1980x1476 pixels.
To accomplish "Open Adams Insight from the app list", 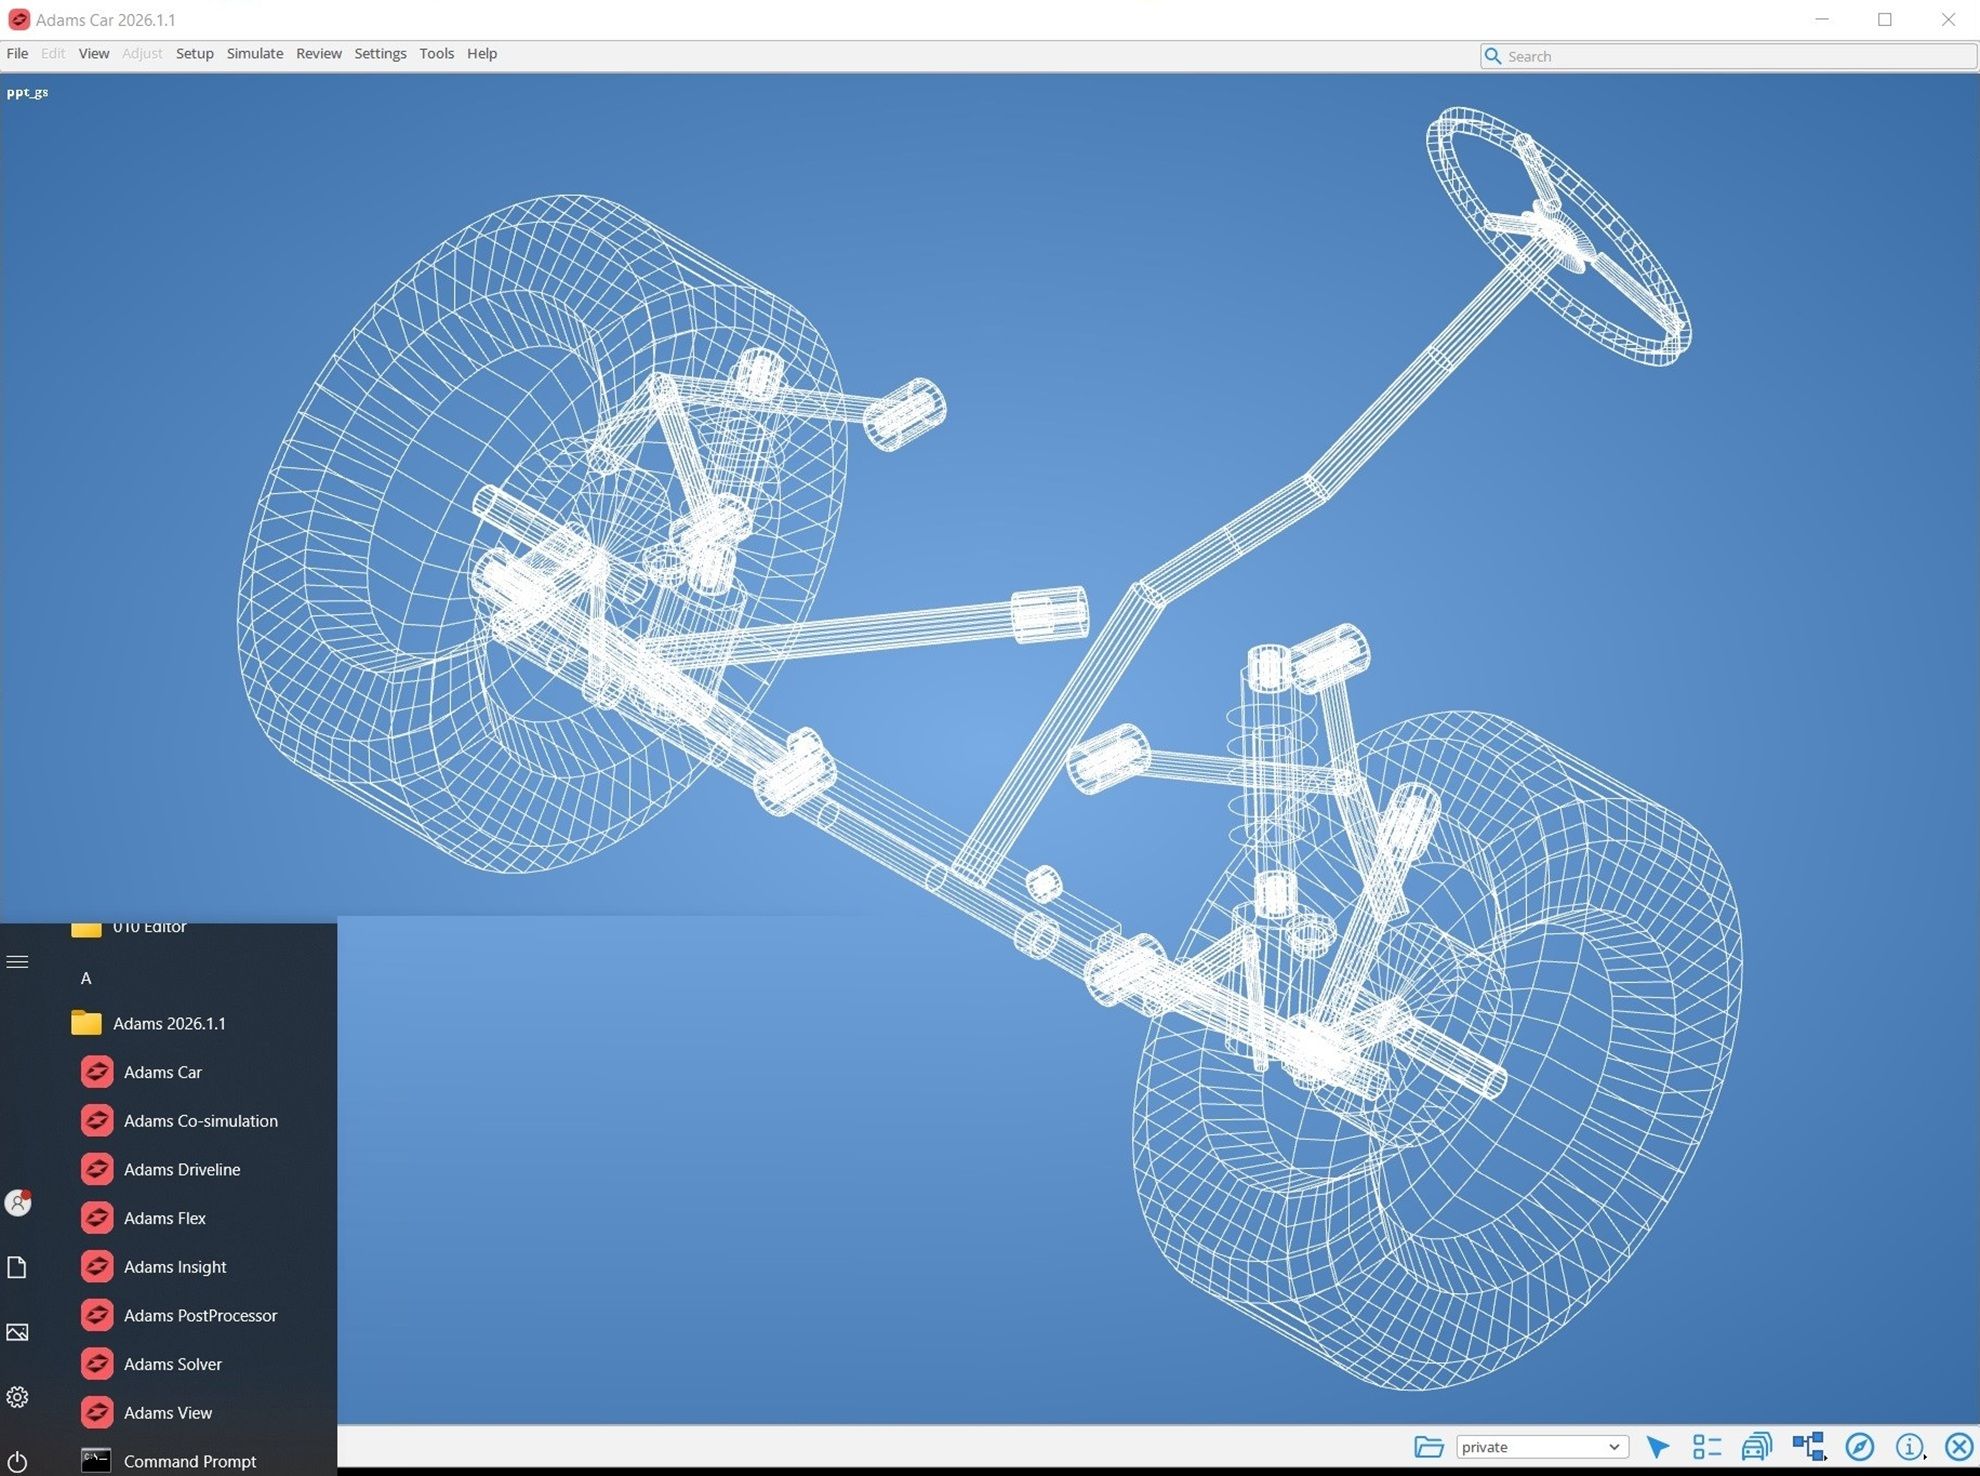I will point(175,1266).
